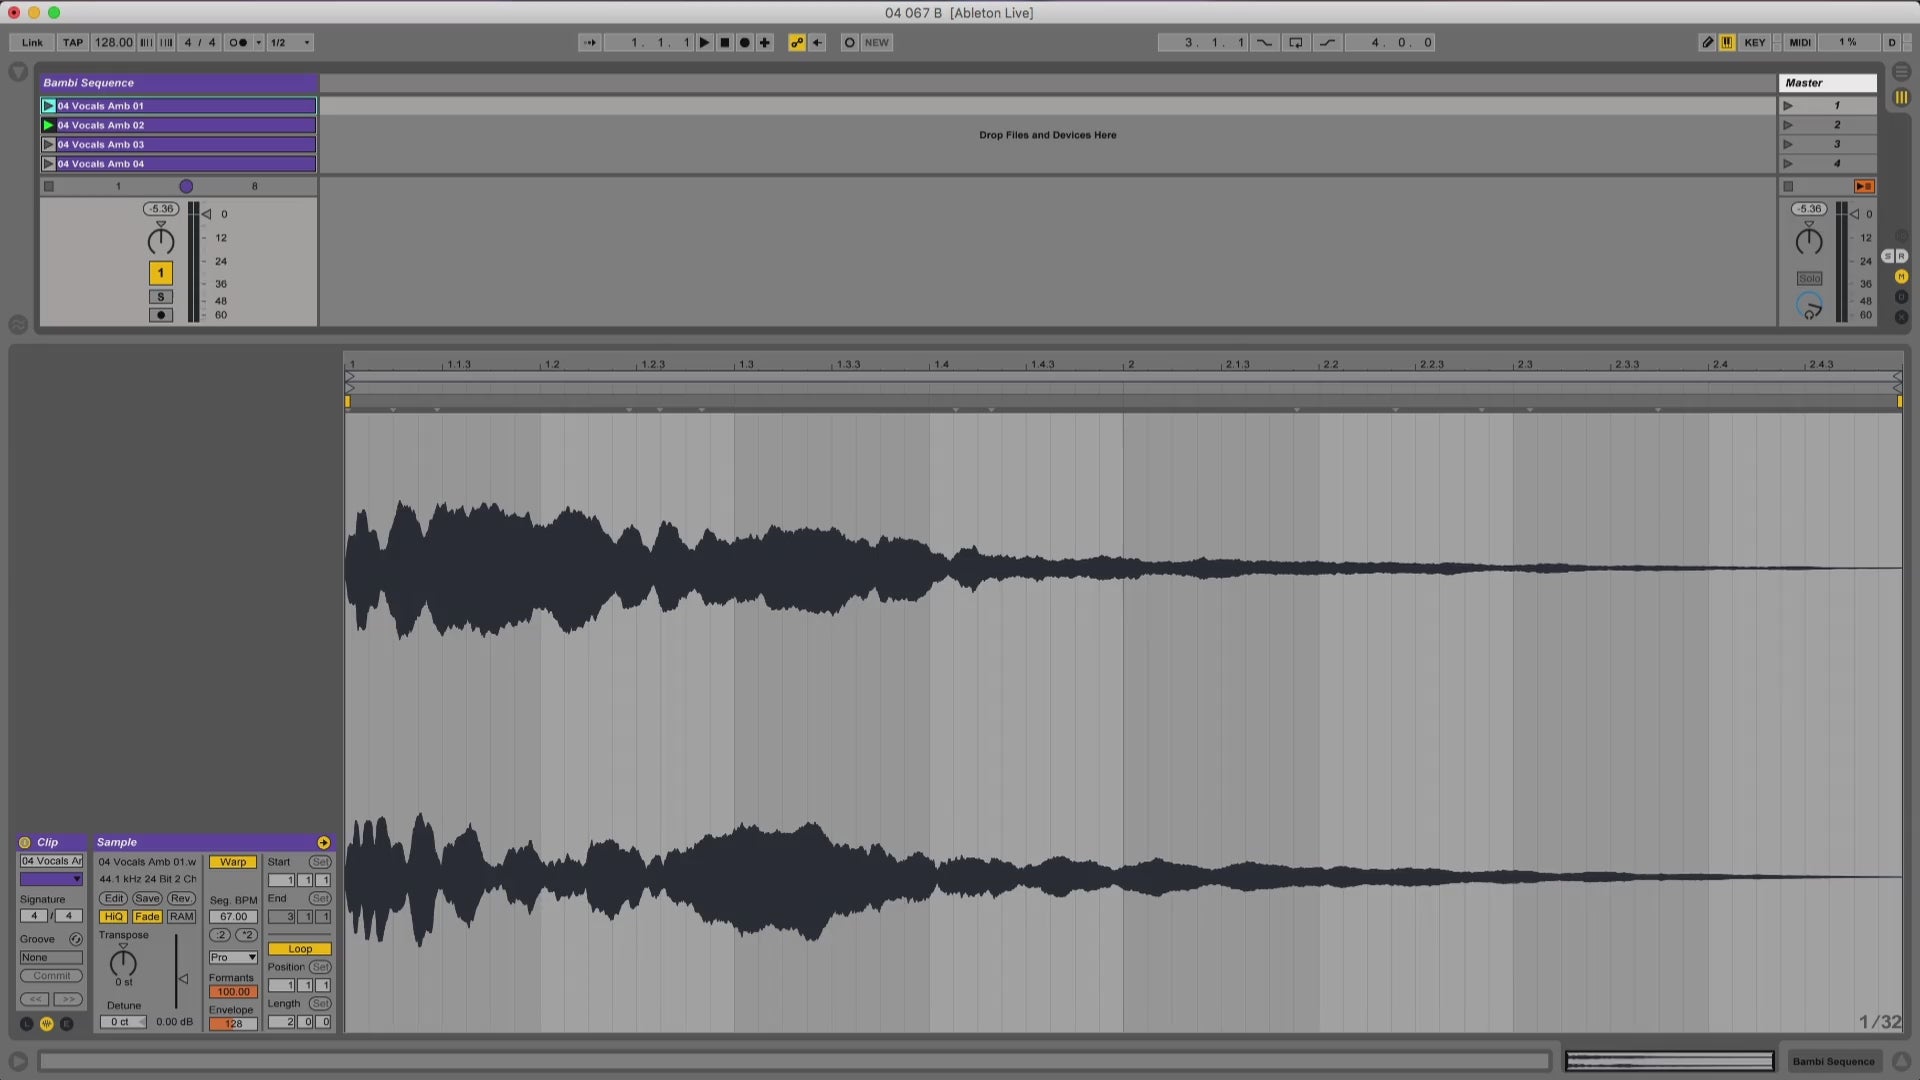The height and width of the screenshot is (1080, 1920).
Task: Disable the HiQ quality toggle
Action: [113, 917]
